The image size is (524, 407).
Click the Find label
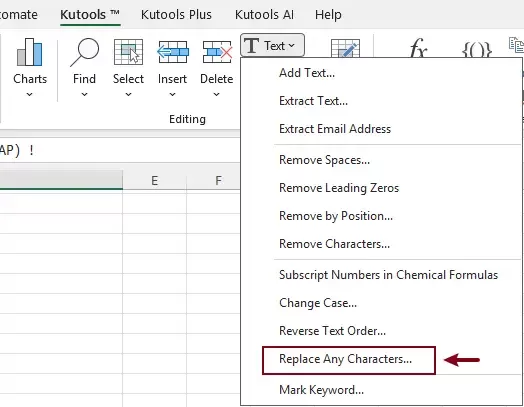(85, 79)
